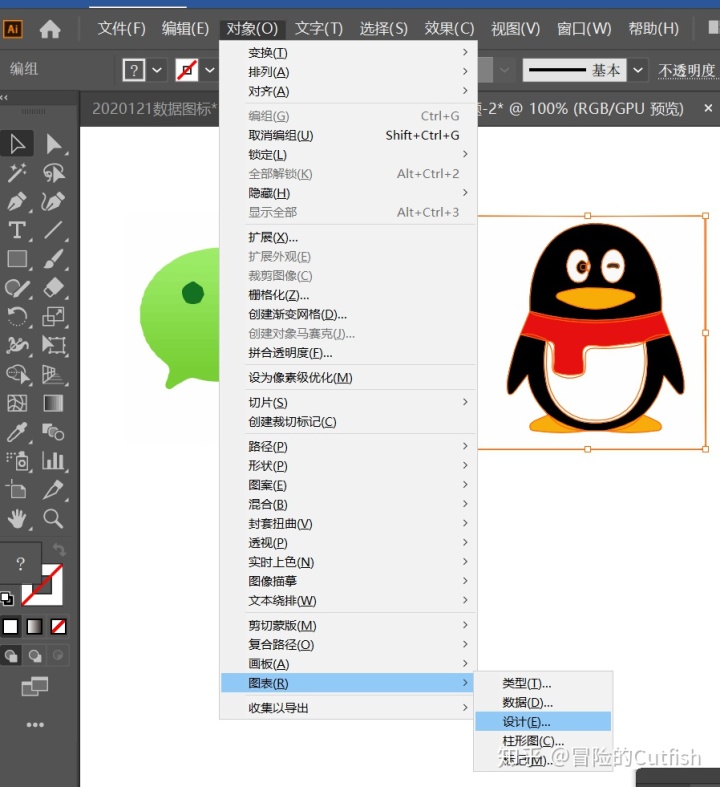Swap fill and stroke colors
Viewport: 720px width, 787px height.
[x=59, y=550]
